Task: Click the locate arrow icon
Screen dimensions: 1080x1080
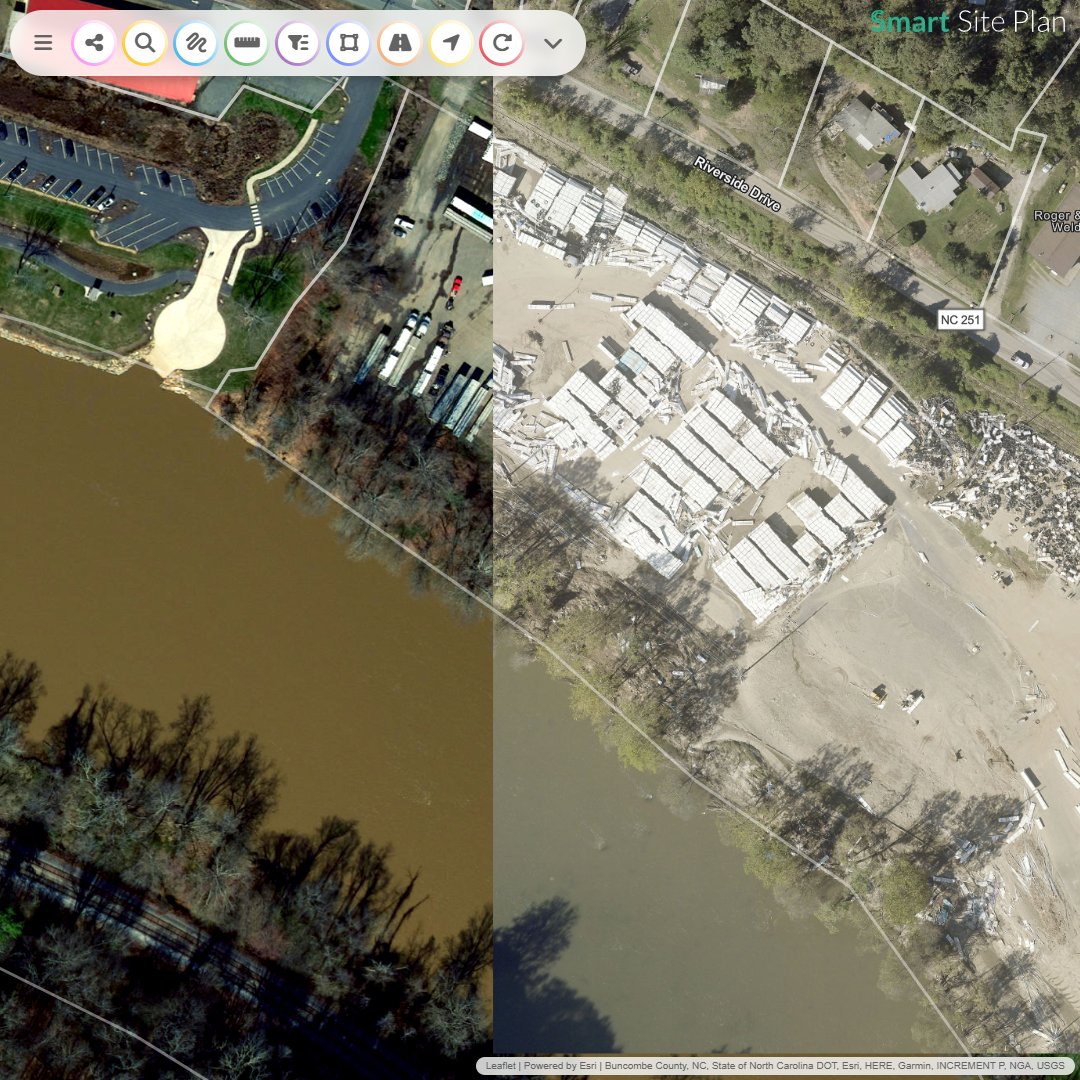Action: pos(450,43)
